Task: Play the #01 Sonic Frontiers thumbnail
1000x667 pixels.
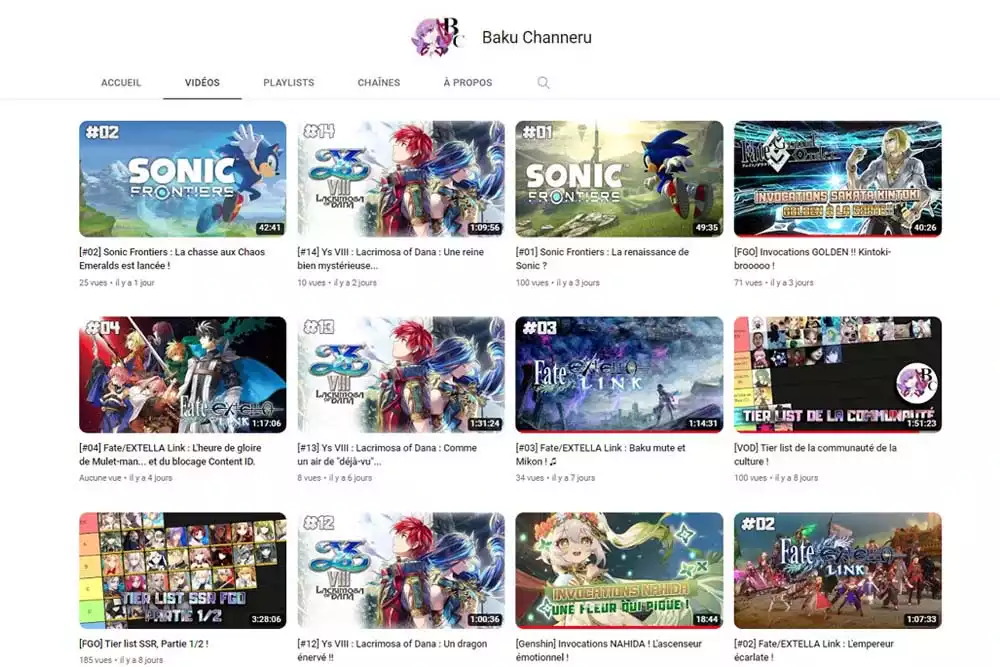Action: tap(619, 179)
